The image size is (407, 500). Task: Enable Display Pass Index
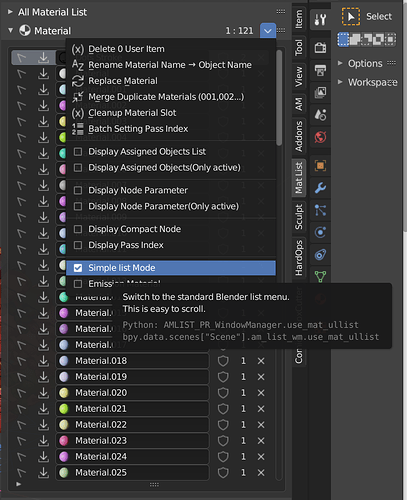[78, 245]
